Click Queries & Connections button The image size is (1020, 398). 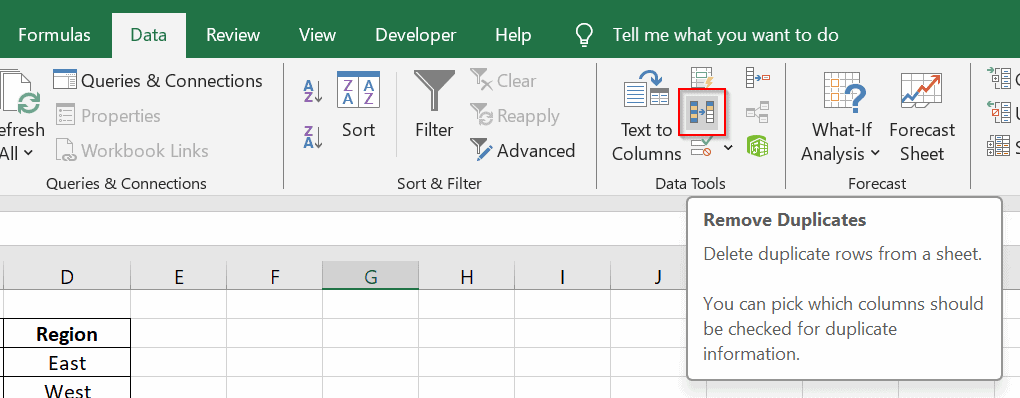(x=158, y=81)
